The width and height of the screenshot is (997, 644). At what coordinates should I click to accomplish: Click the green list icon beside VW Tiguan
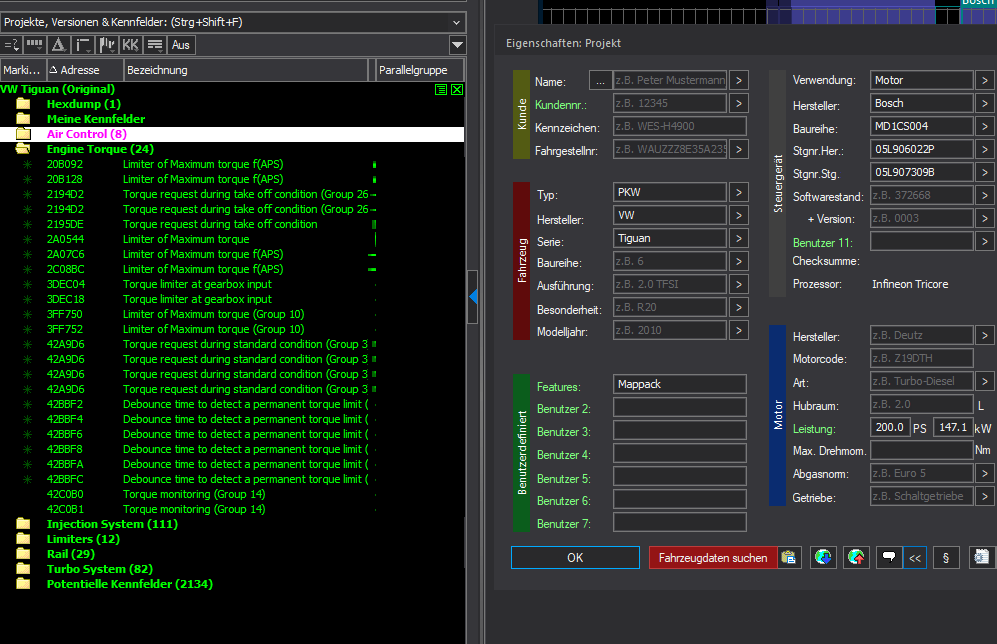coord(441,90)
